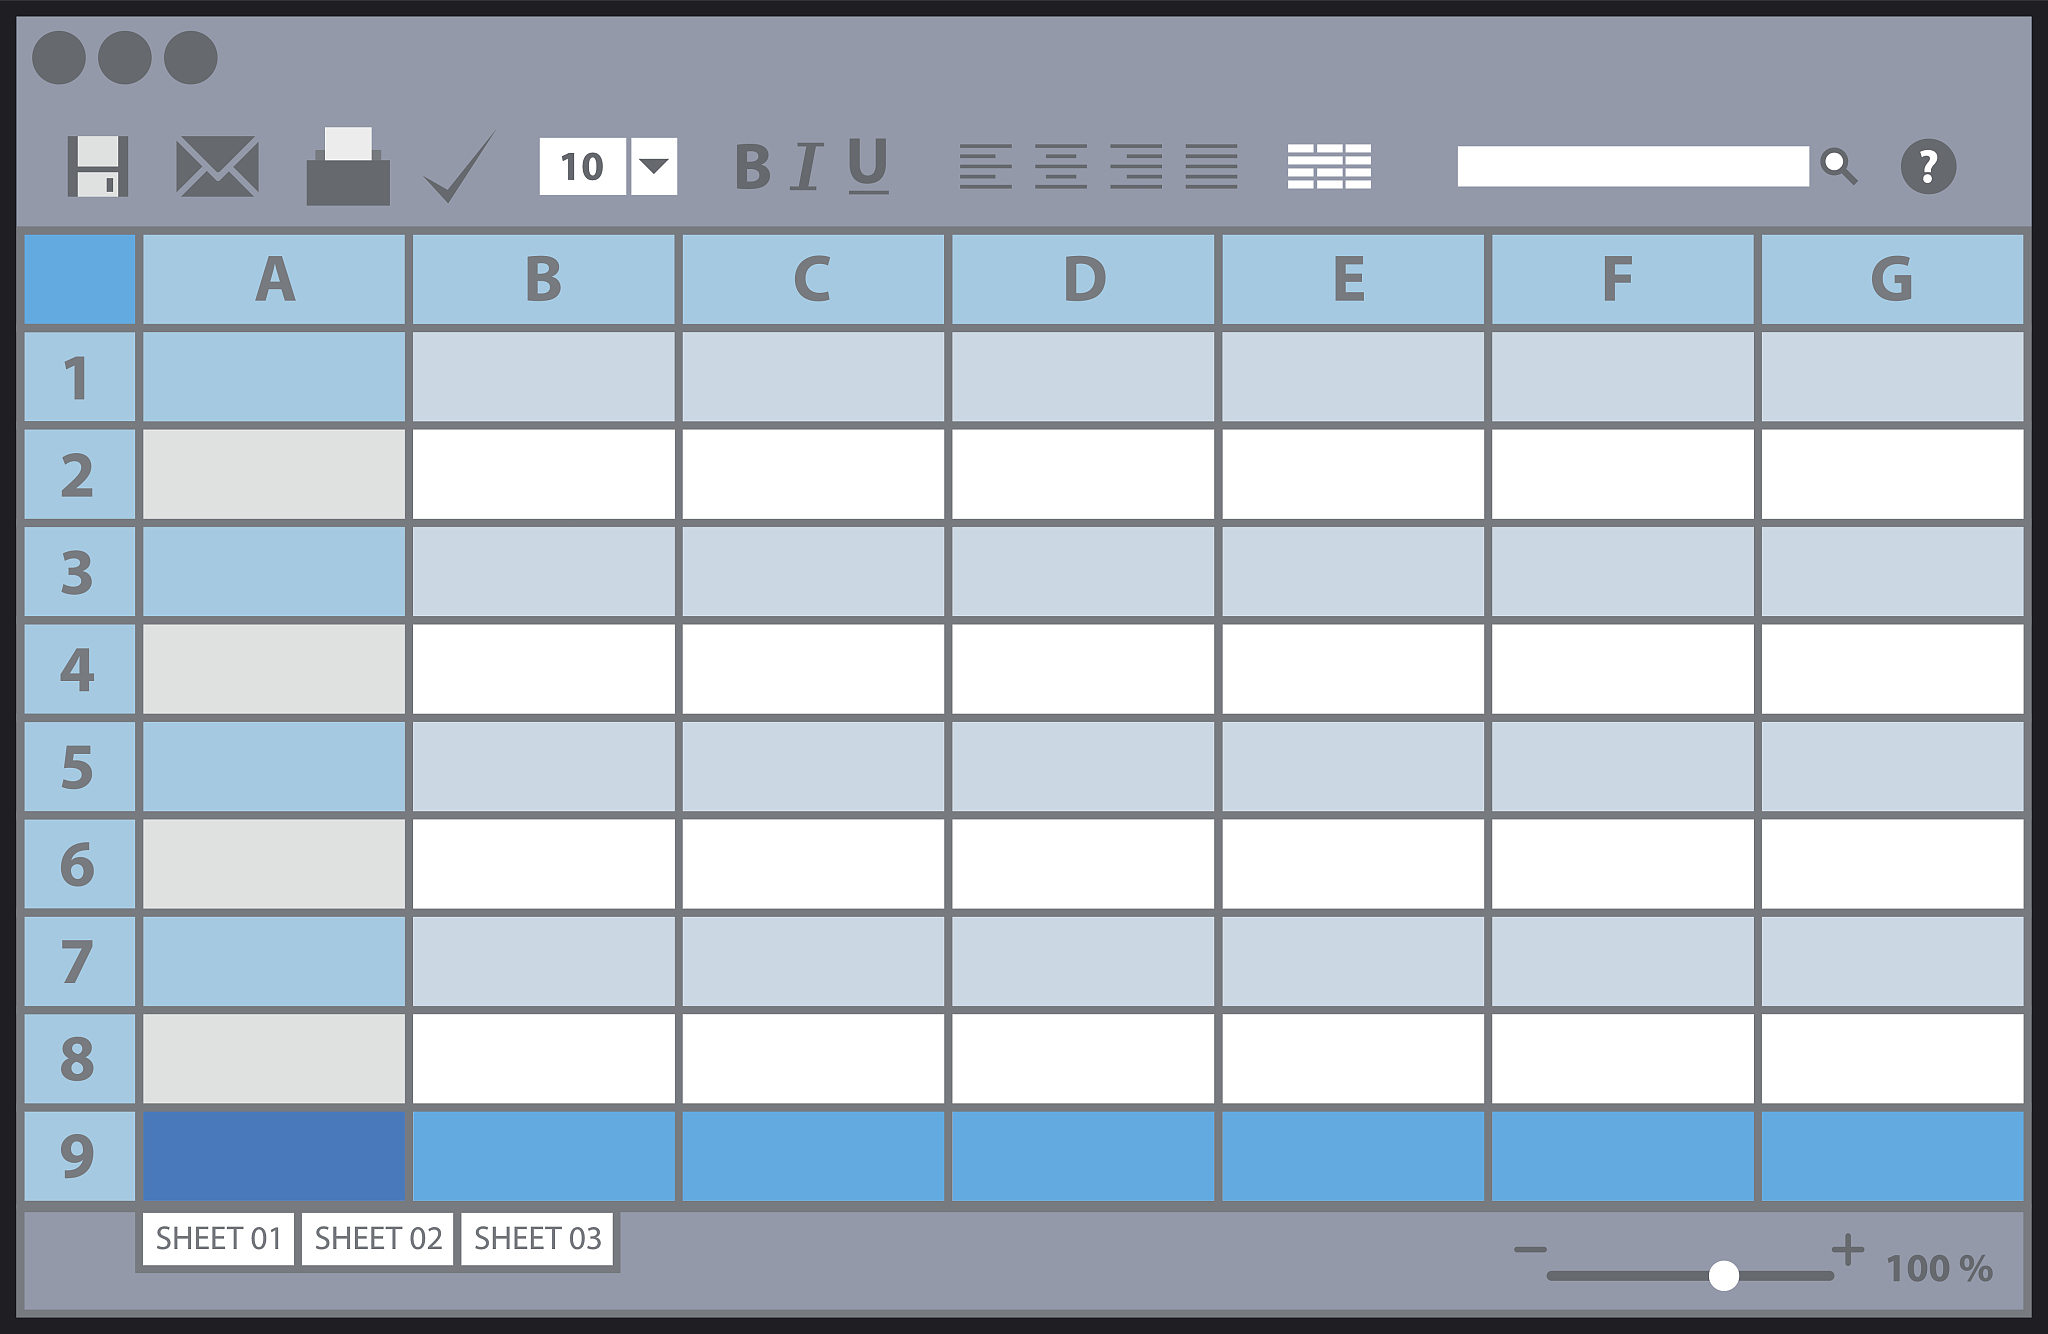The width and height of the screenshot is (2048, 1334).
Task: Click the zoom out minus button
Action: click(1530, 1249)
